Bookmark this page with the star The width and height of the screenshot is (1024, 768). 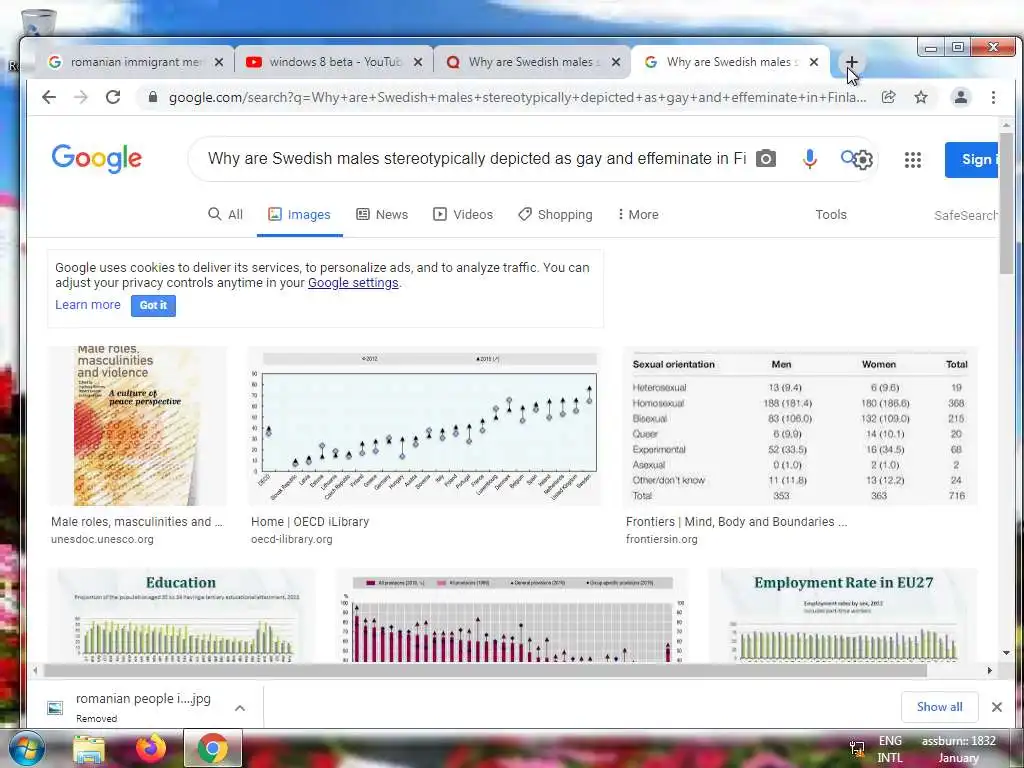[921, 97]
